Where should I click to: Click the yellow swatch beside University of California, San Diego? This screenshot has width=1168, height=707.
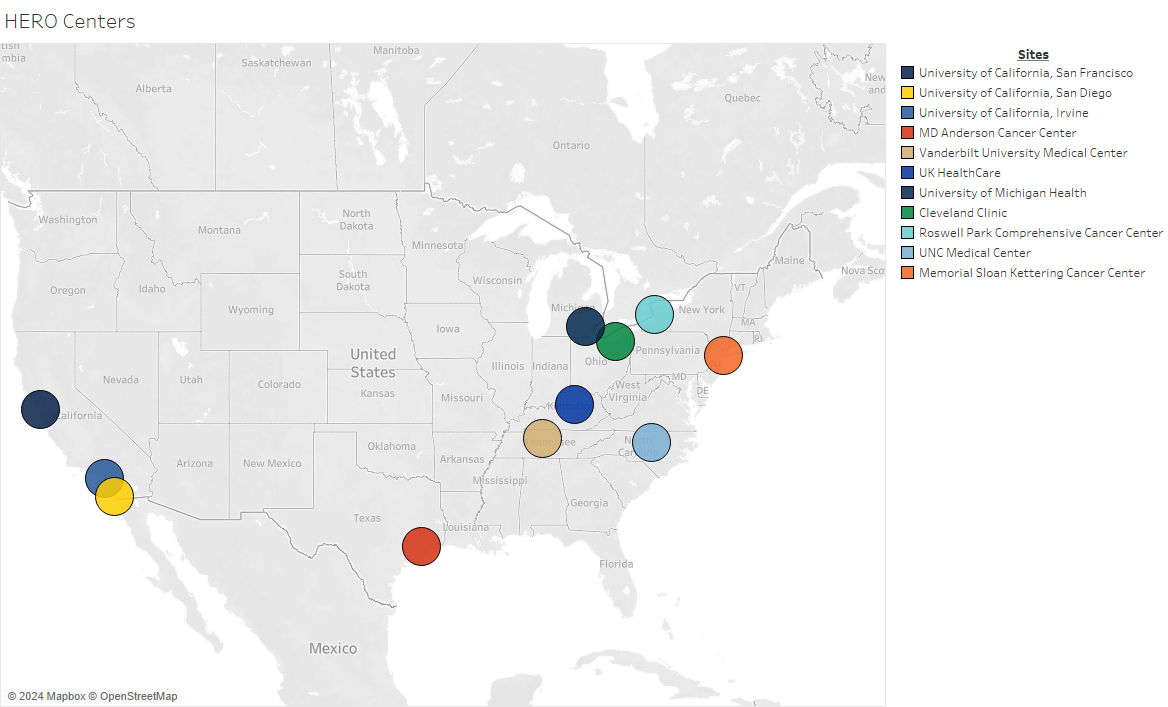pyautogui.click(x=906, y=92)
